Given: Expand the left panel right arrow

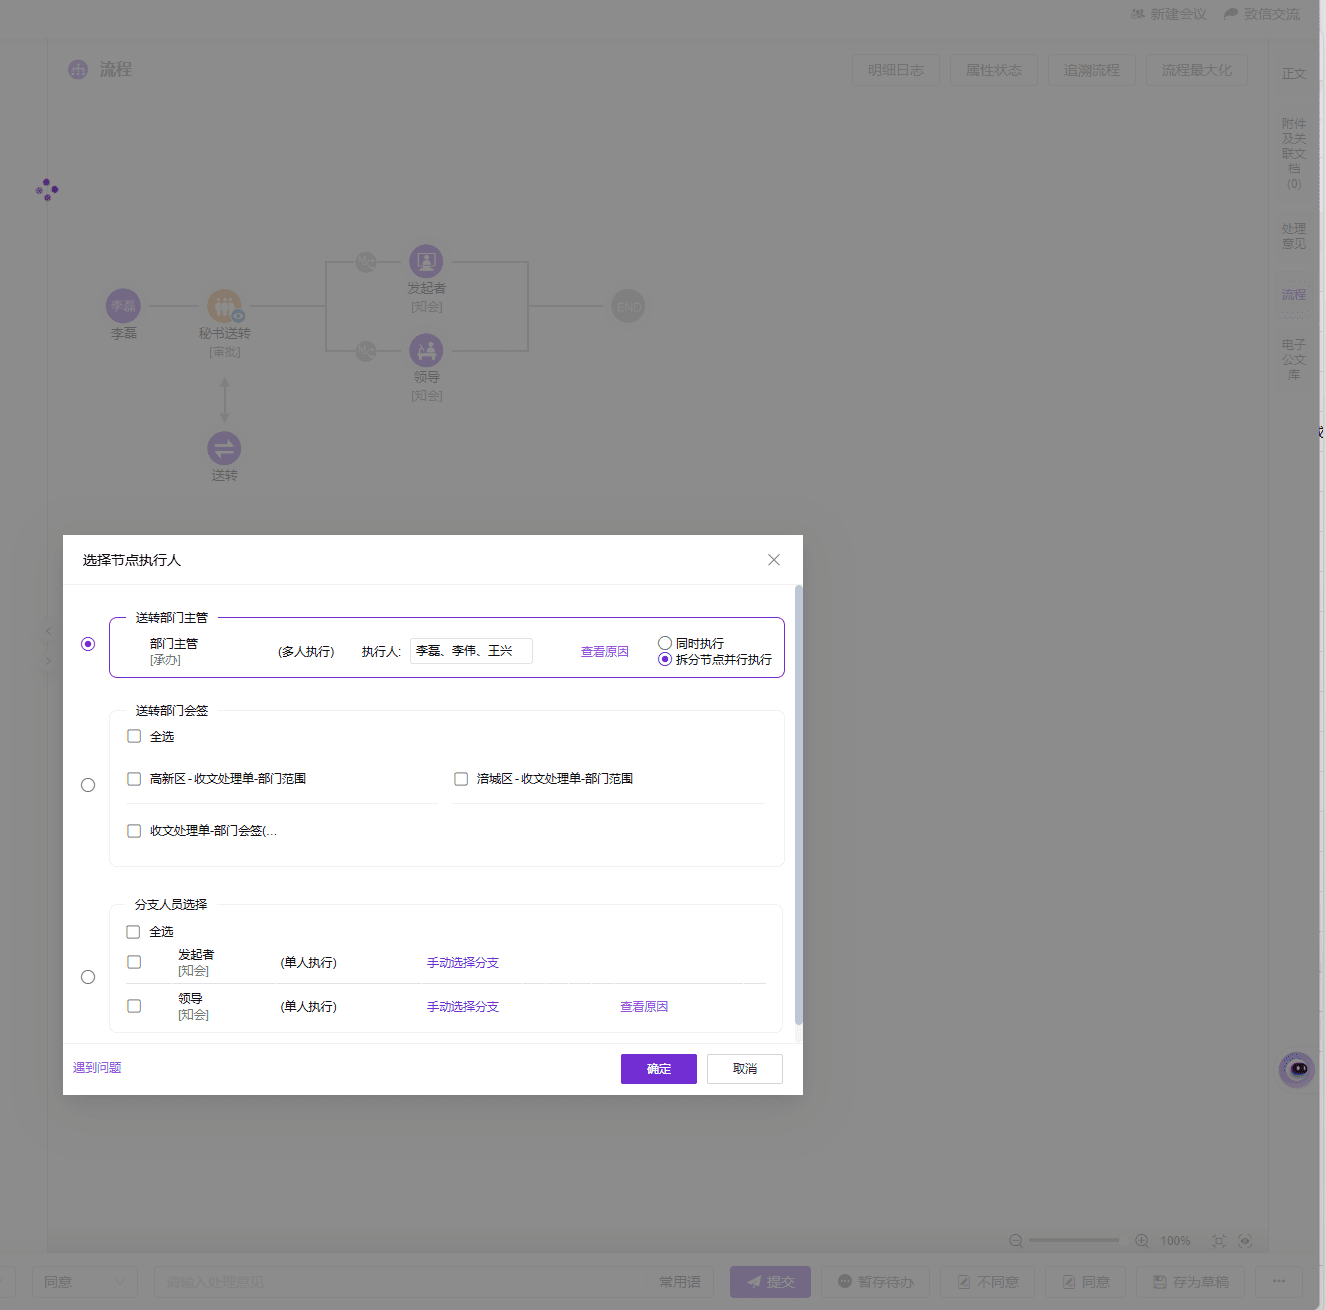Looking at the screenshot, I should pos(48,661).
